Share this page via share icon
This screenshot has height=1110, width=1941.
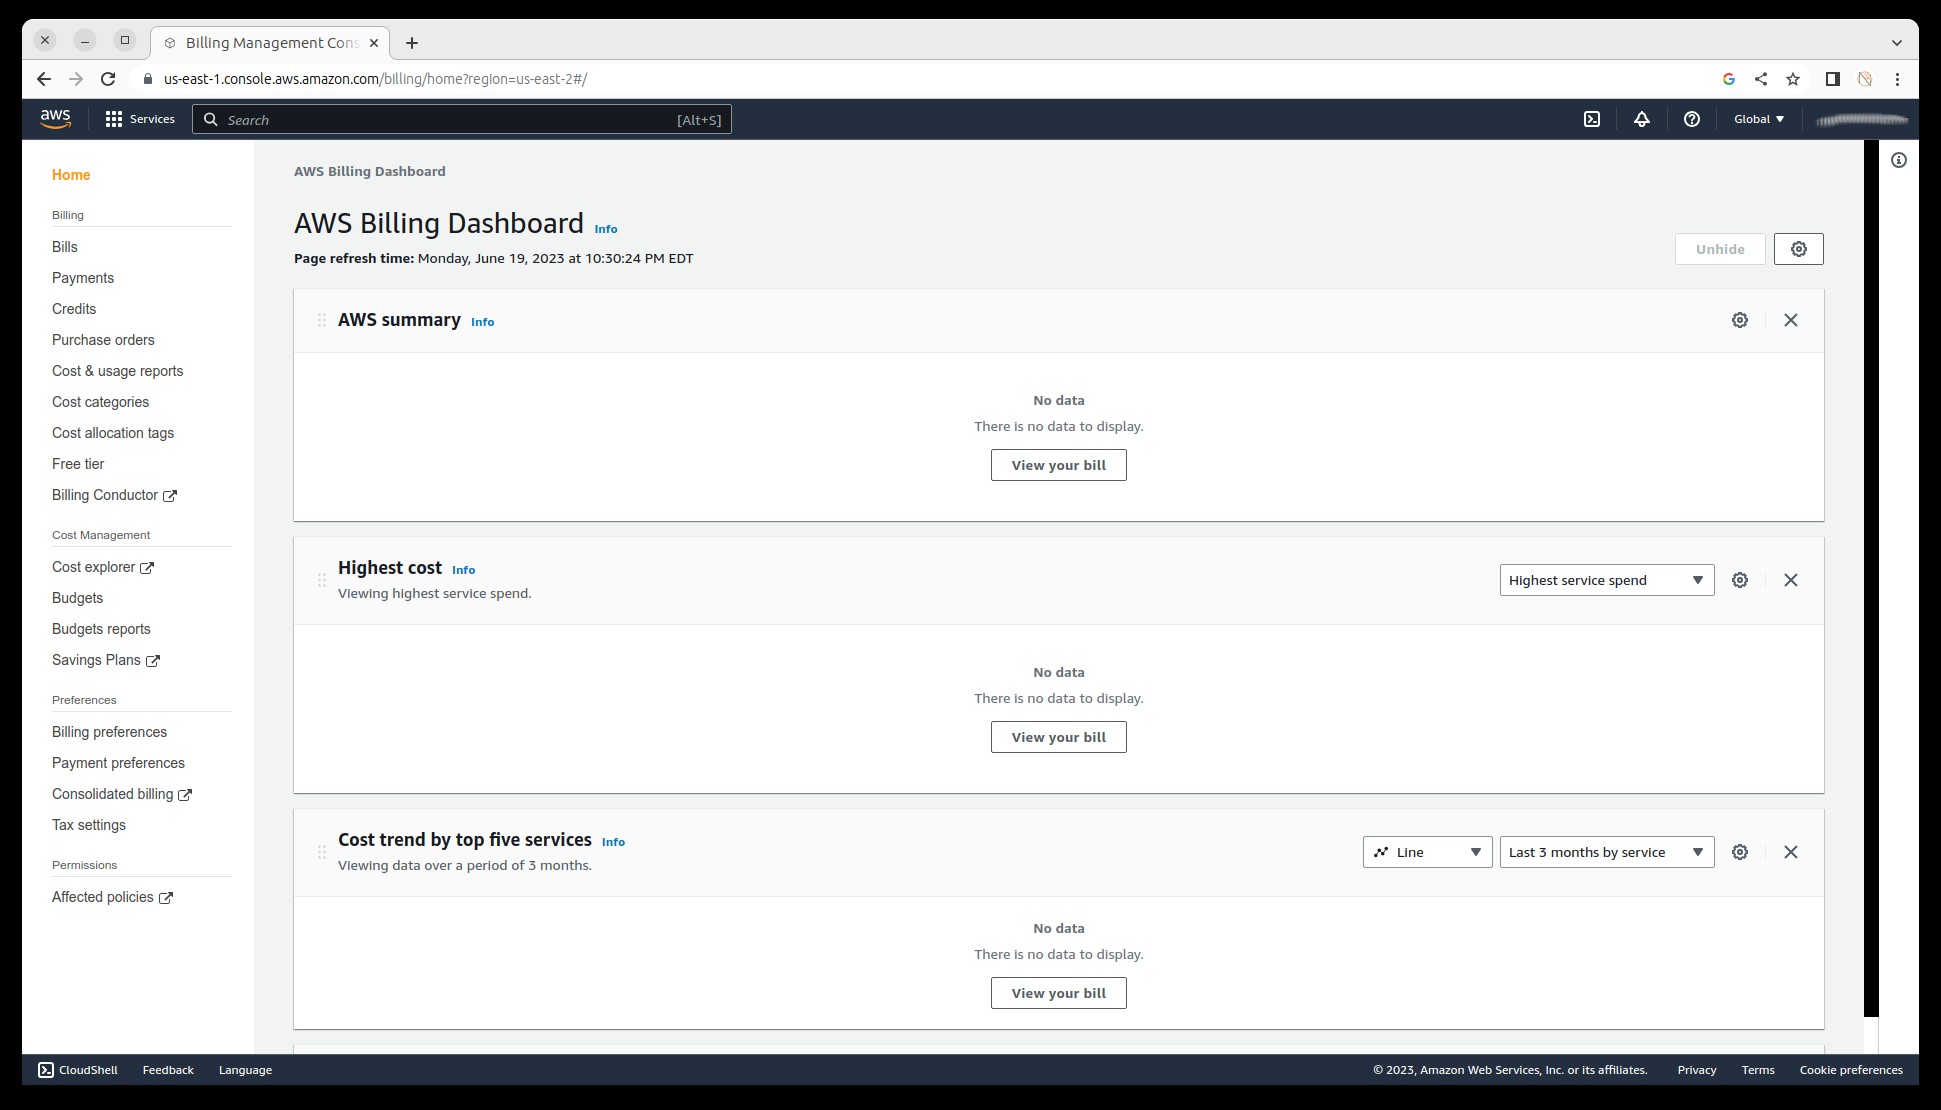coord(1761,79)
